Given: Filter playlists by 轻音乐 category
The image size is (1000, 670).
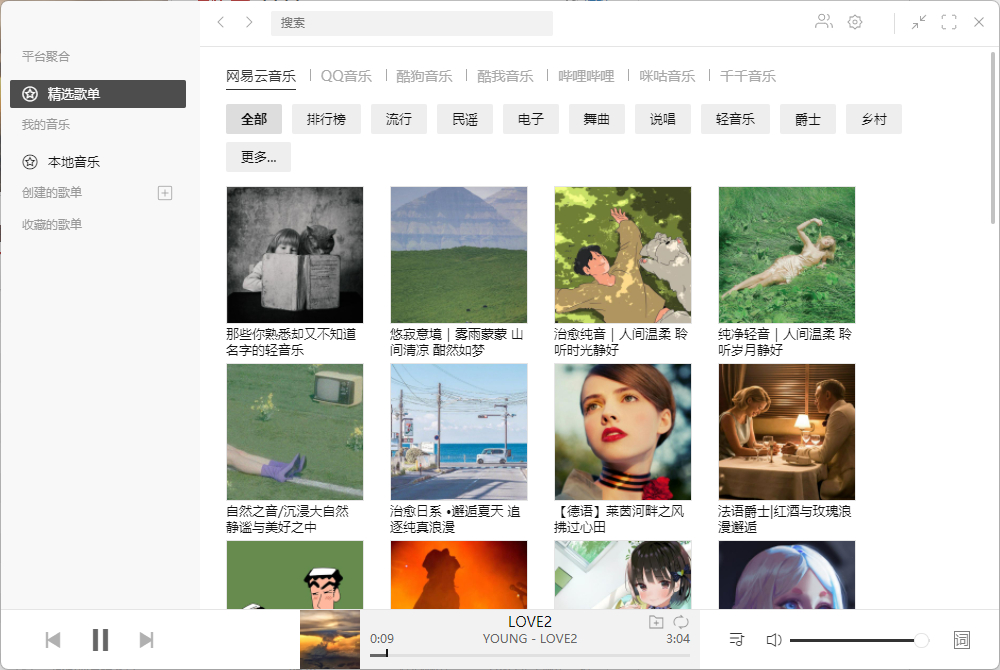Looking at the screenshot, I should pos(735,119).
